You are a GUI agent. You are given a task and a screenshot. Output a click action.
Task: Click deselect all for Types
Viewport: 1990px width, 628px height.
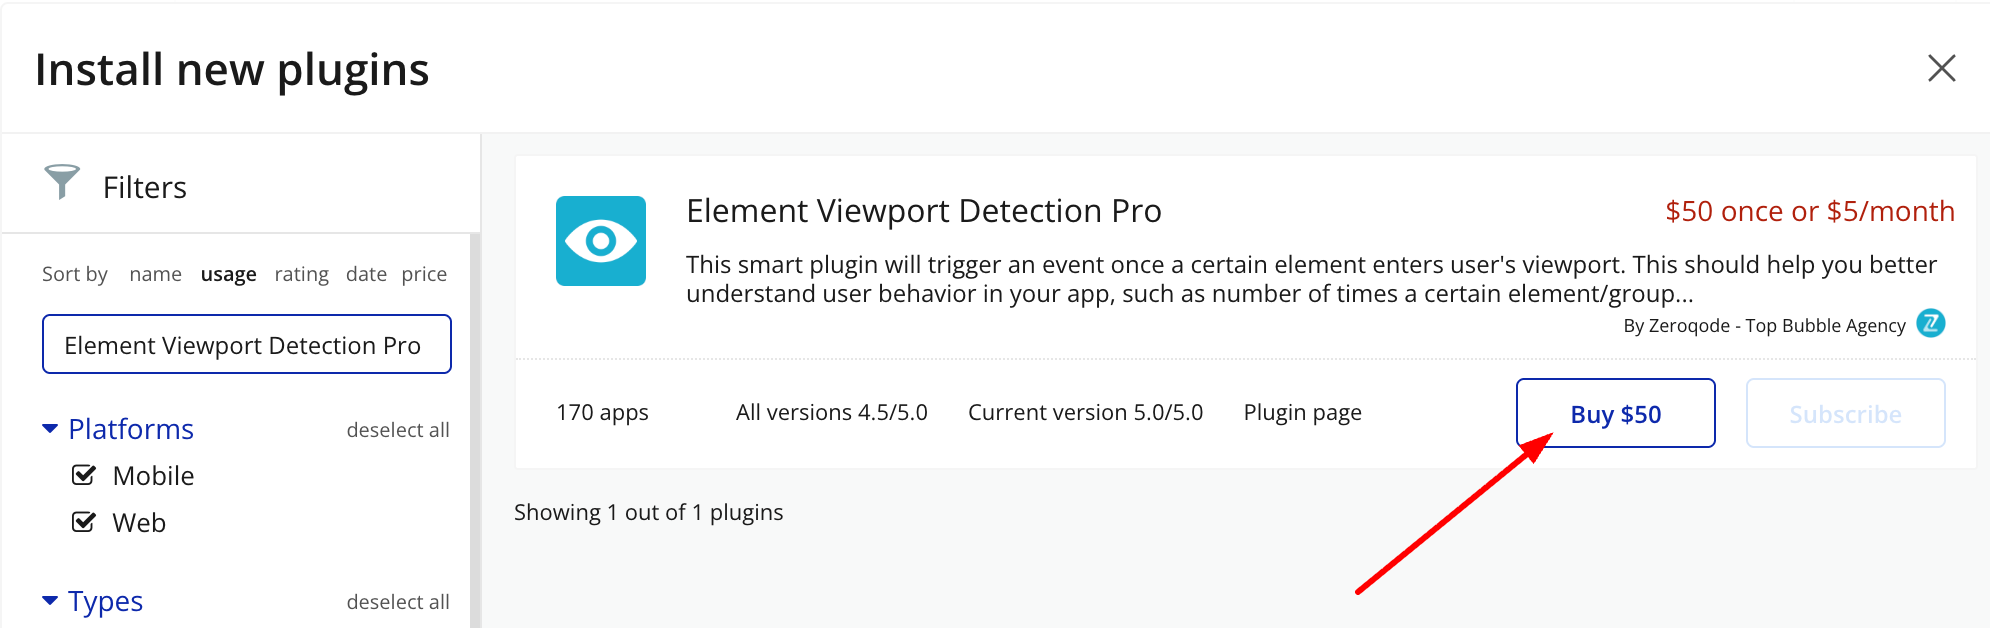coord(398,602)
